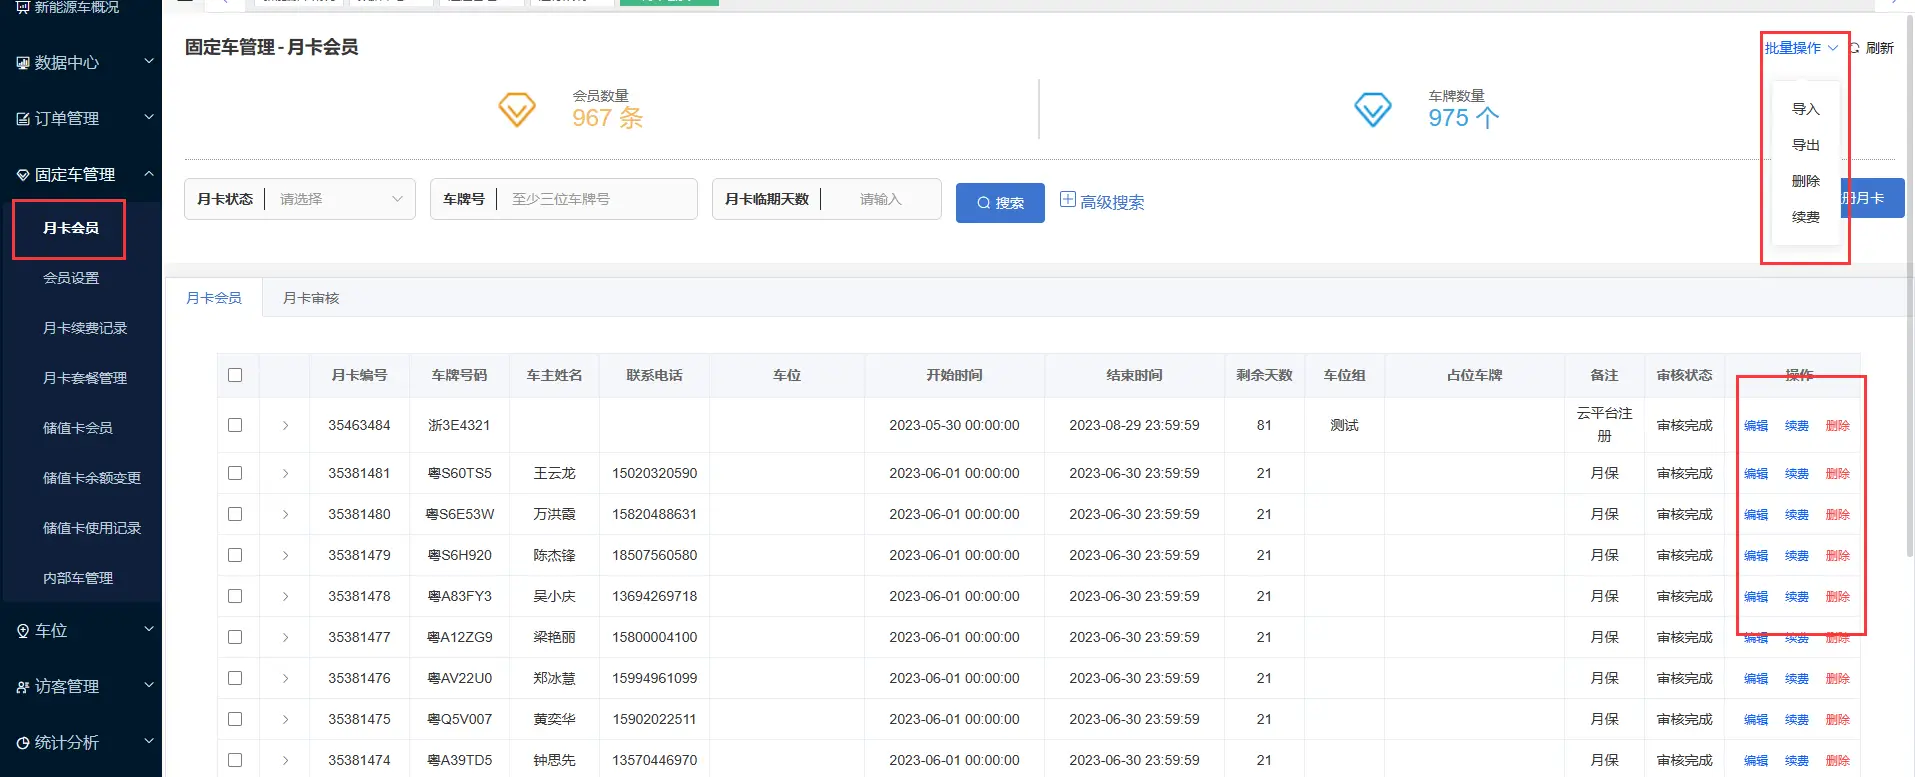Click the 订单管理 sidebar icon
The height and width of the screenshot is (777, 1915).
23,119
